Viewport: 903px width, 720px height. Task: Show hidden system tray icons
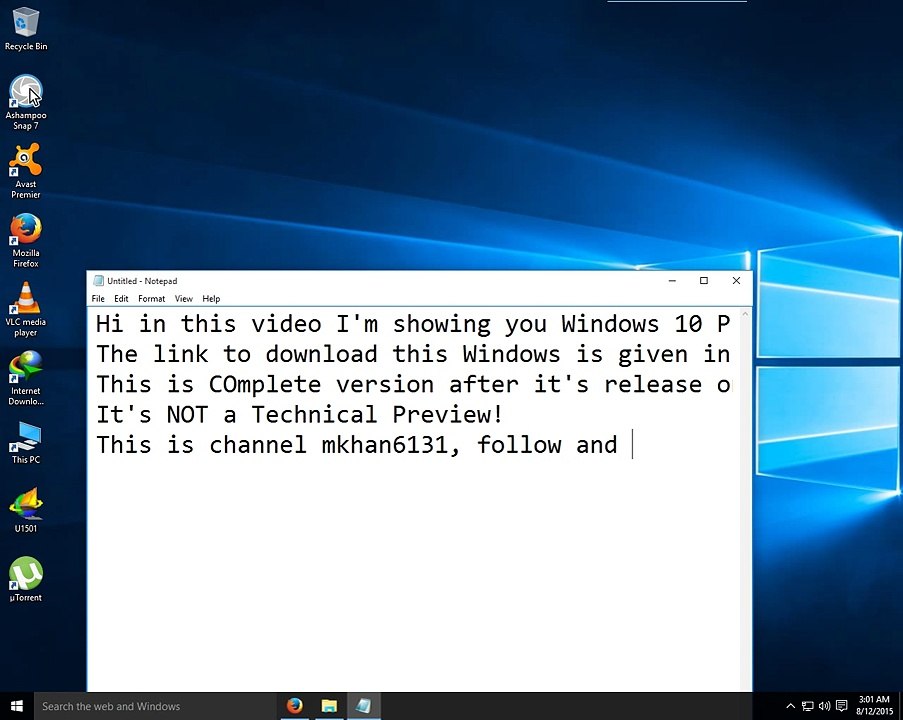[791, 706]
